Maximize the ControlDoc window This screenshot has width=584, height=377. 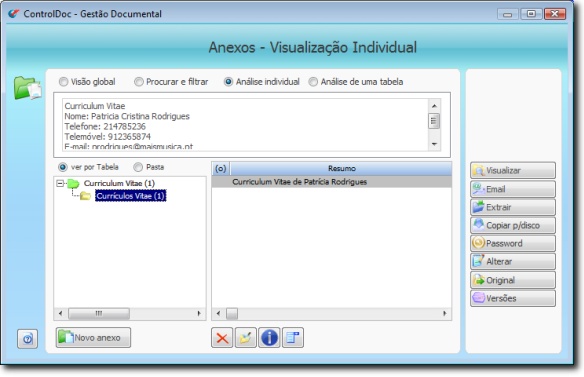pos(531,14)
